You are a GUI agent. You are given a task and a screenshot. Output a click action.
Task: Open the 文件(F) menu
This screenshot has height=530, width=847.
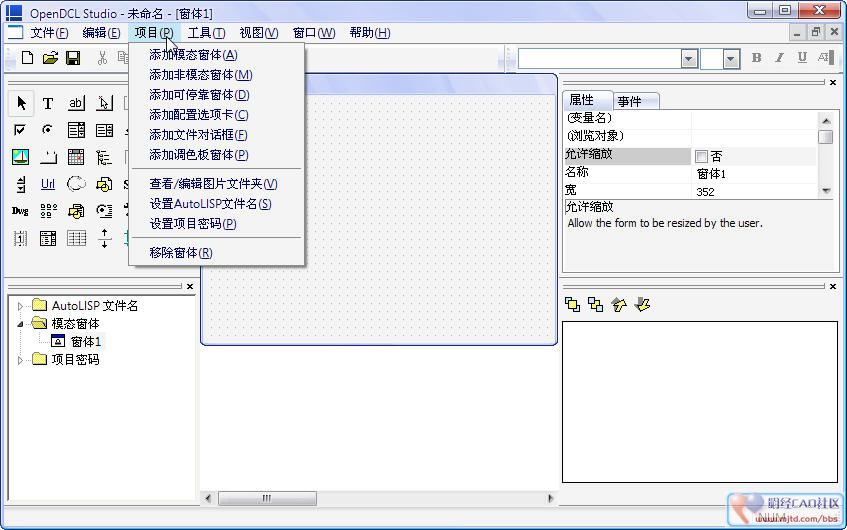[x=49, y=33]
